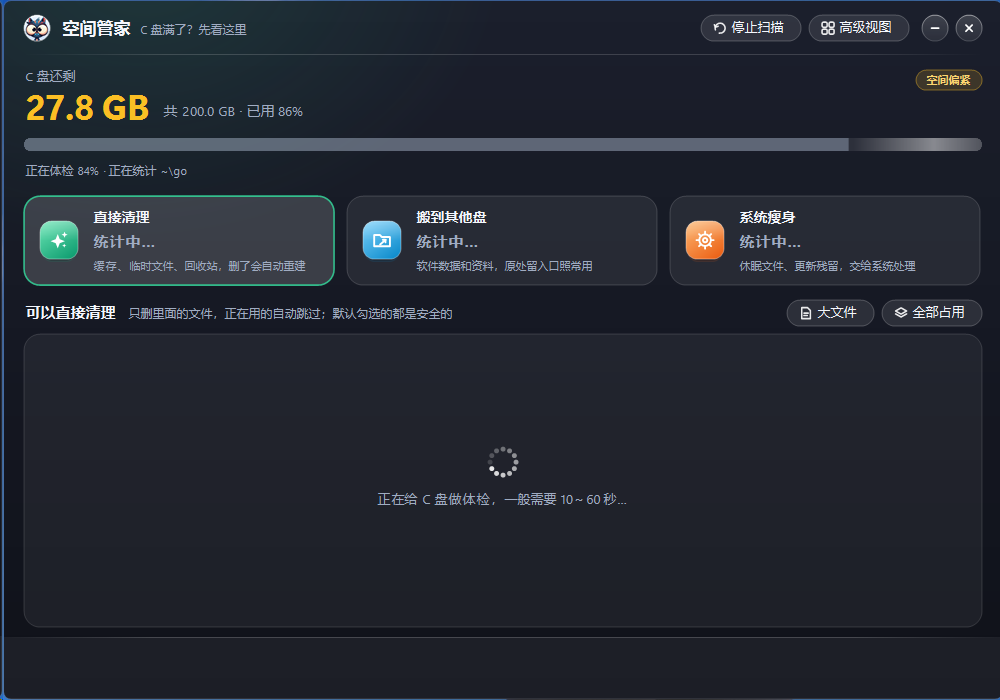The image size is (1000, 700).
Task: Stop the scan with 停止扫描 button
Action: (751, 28)
